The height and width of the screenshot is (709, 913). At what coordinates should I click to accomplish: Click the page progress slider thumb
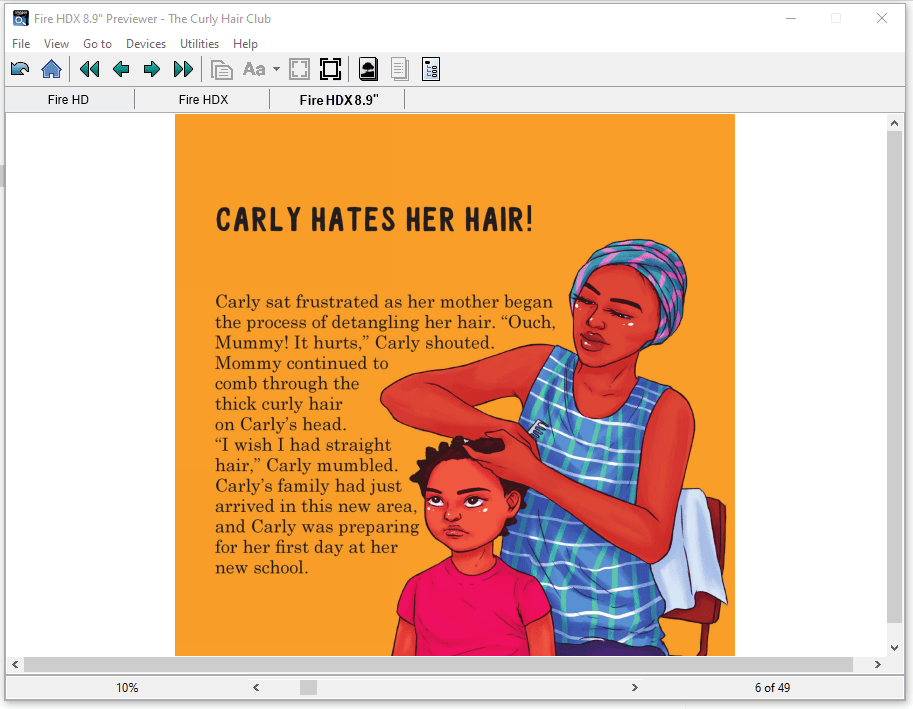pos(308,688)
